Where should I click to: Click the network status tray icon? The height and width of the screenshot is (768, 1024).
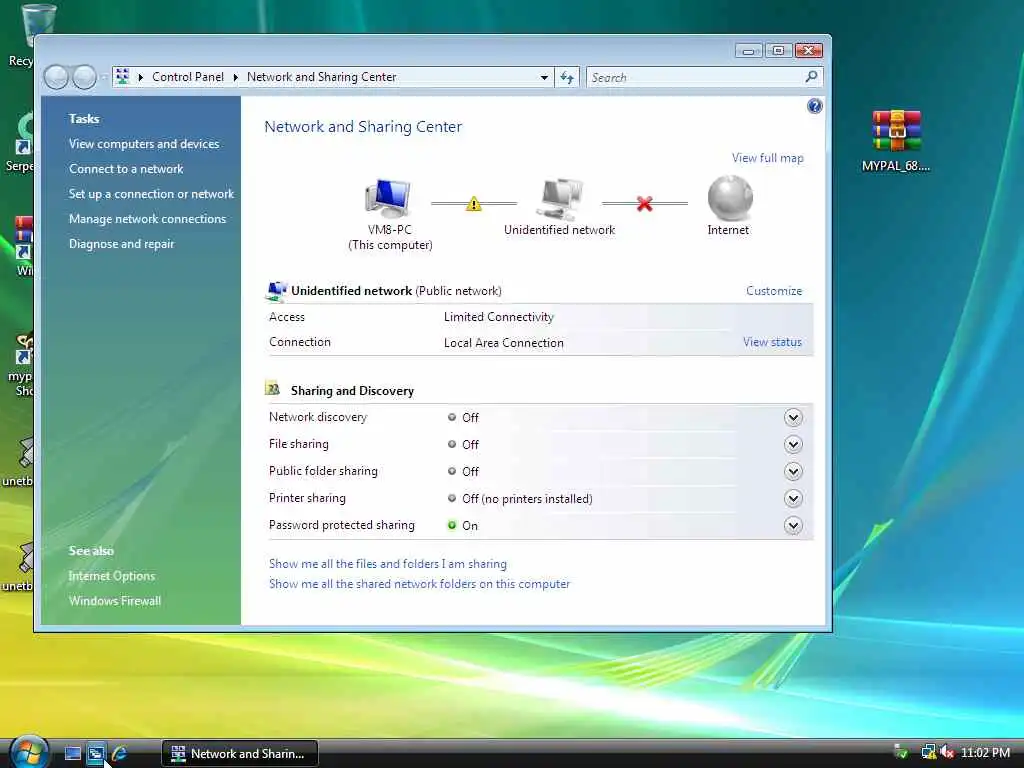(927, 752)
